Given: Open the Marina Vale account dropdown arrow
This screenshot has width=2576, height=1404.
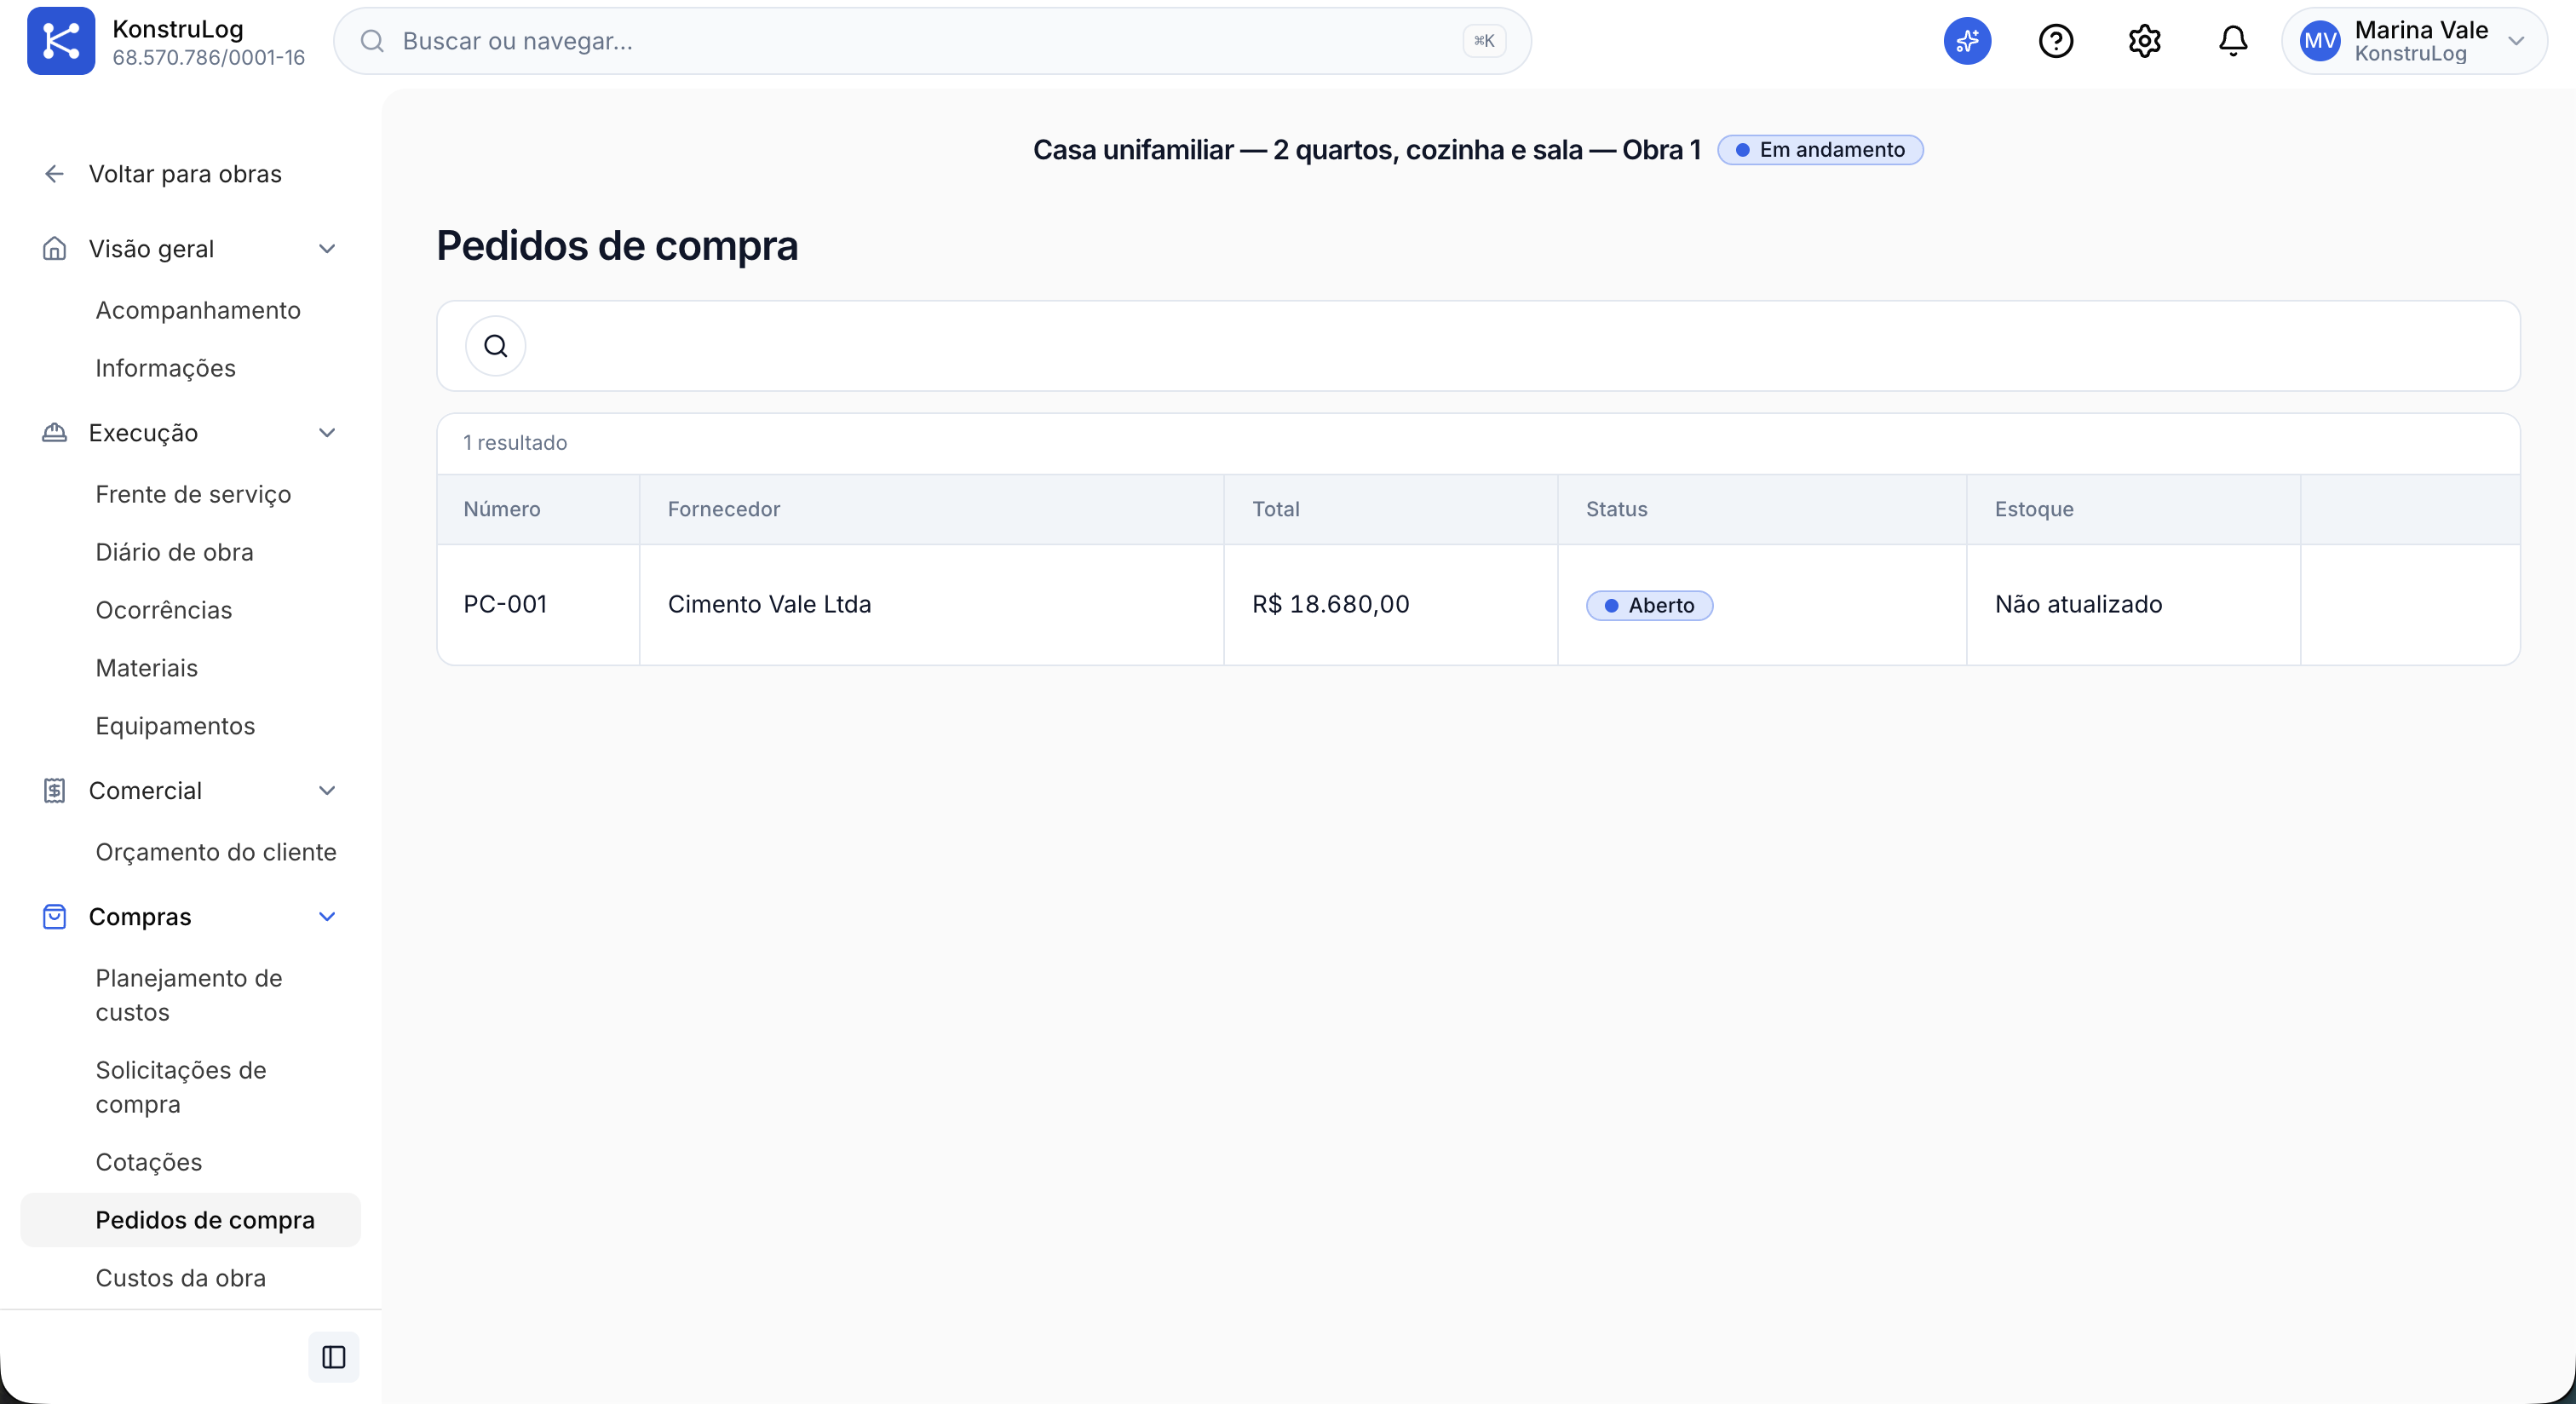Looking at the screenshot, I should click(2517, 41).
